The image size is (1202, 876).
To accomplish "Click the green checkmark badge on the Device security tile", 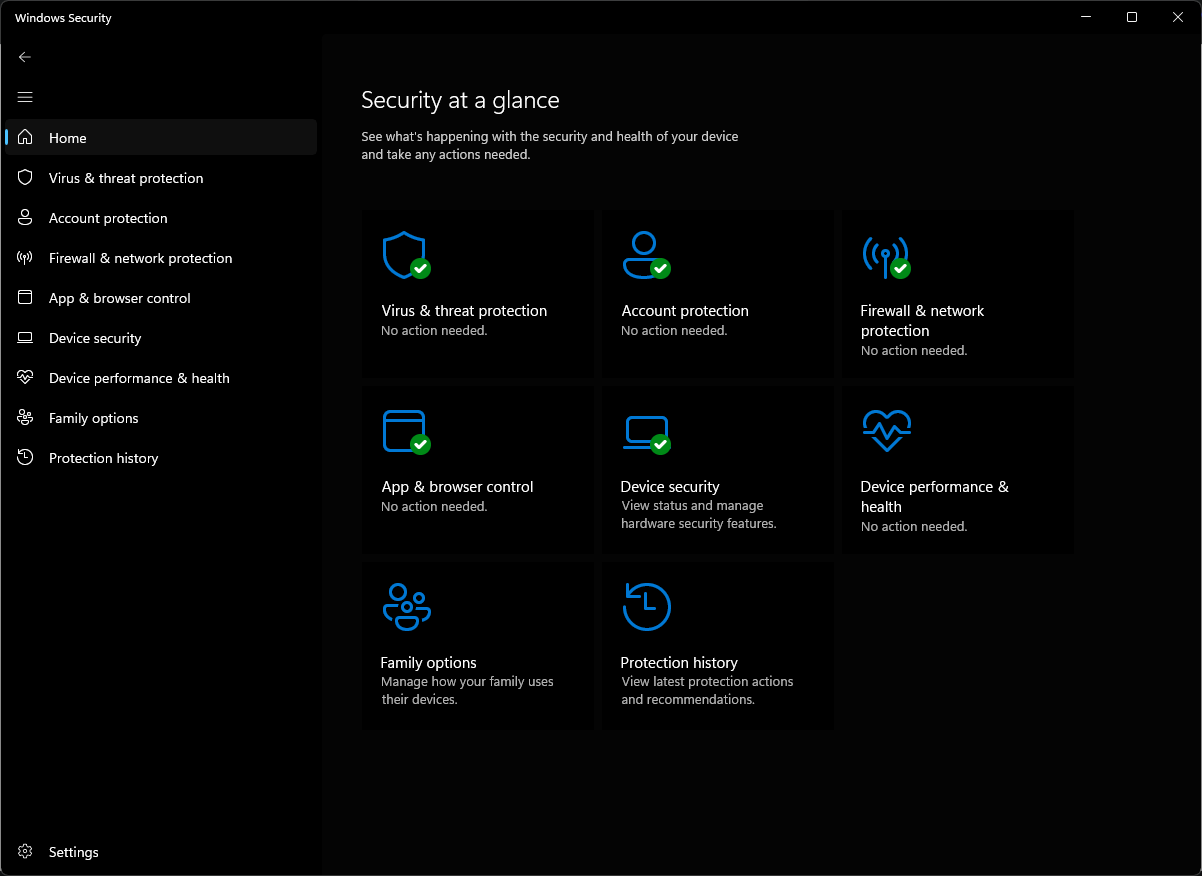I will (660, 444).
